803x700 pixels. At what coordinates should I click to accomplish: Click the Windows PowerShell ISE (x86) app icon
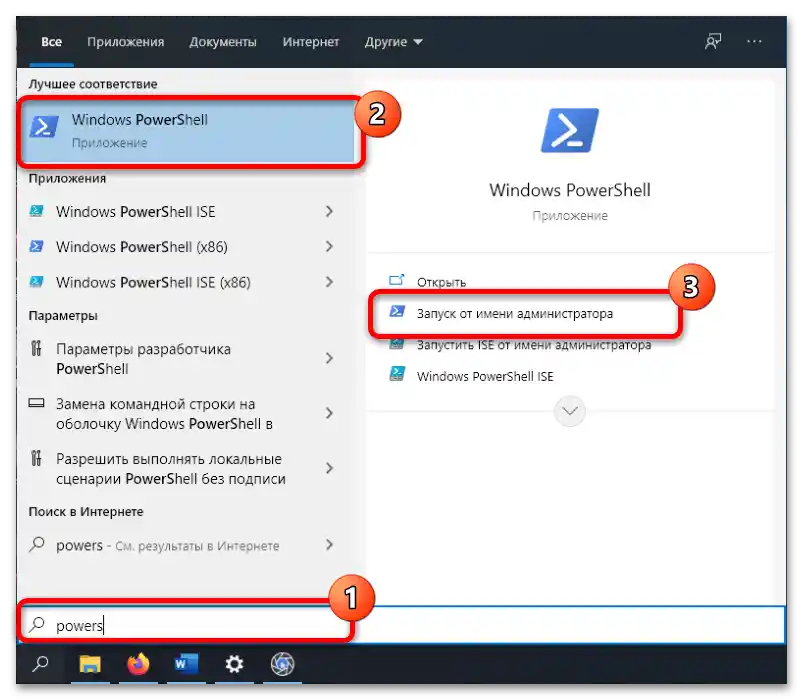click(36, 282)
